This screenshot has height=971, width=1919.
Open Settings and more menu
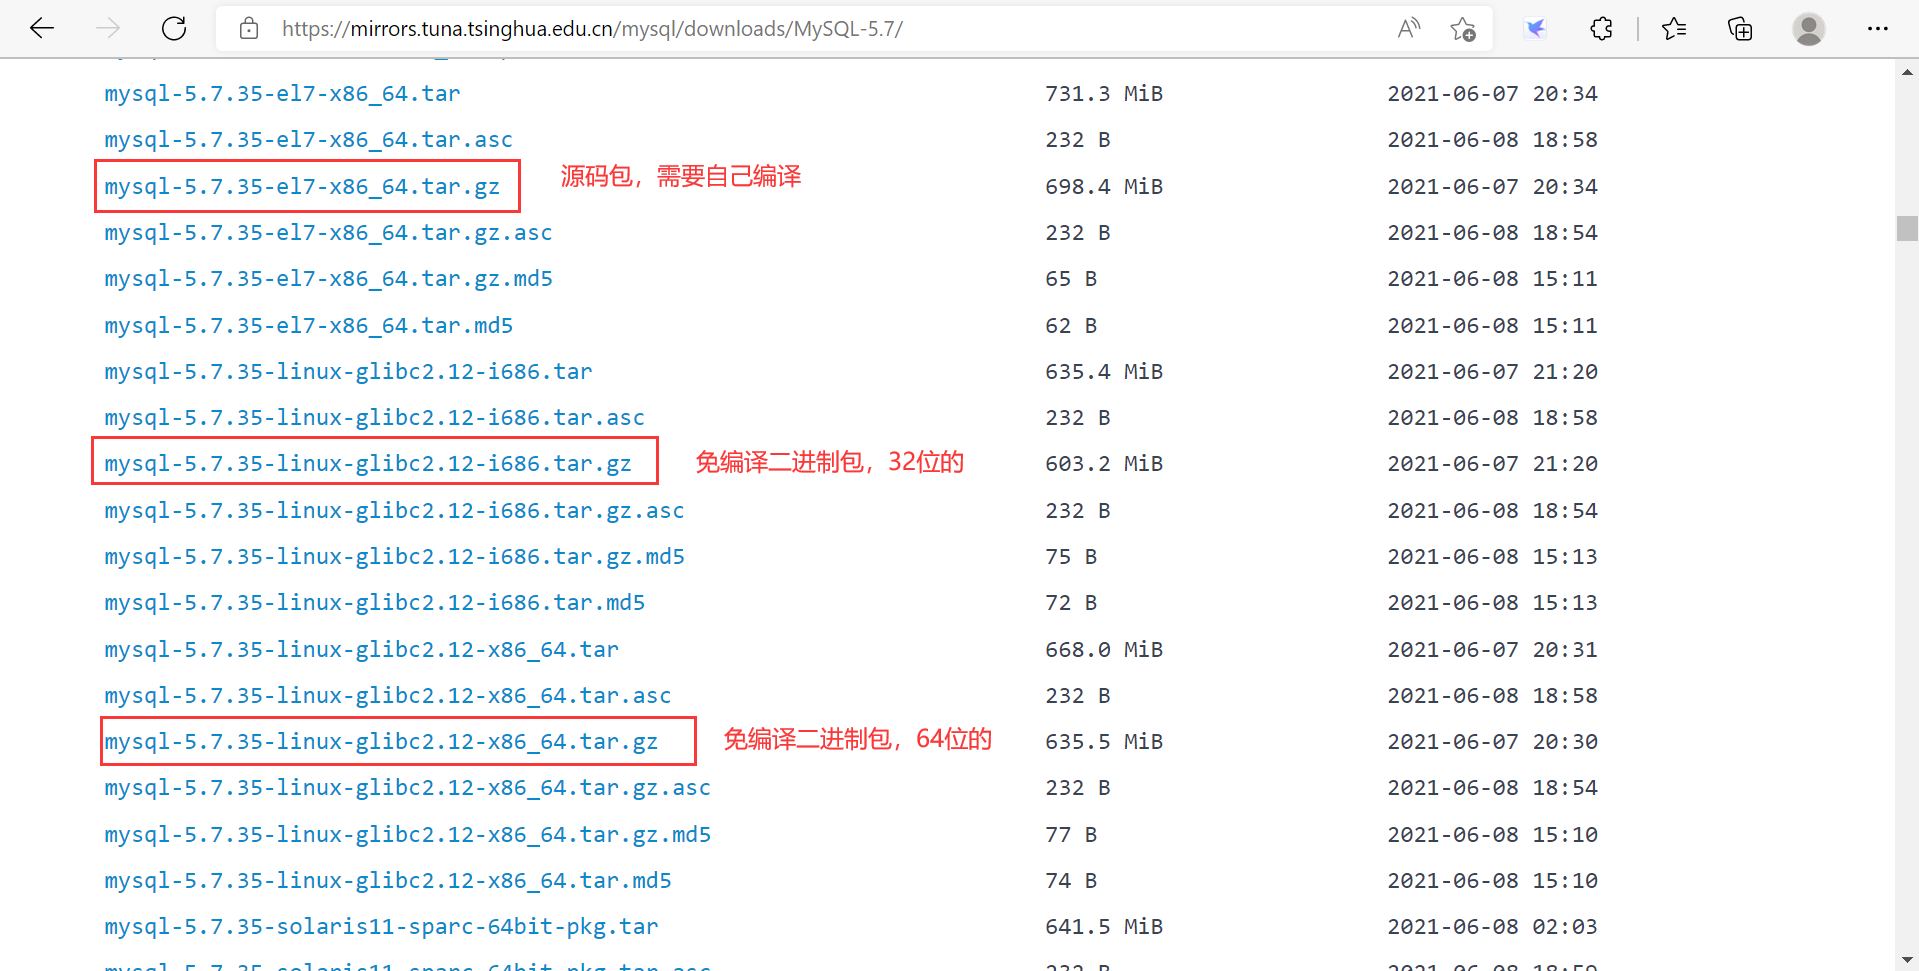pyautogui.click(x=1878, y=29)
